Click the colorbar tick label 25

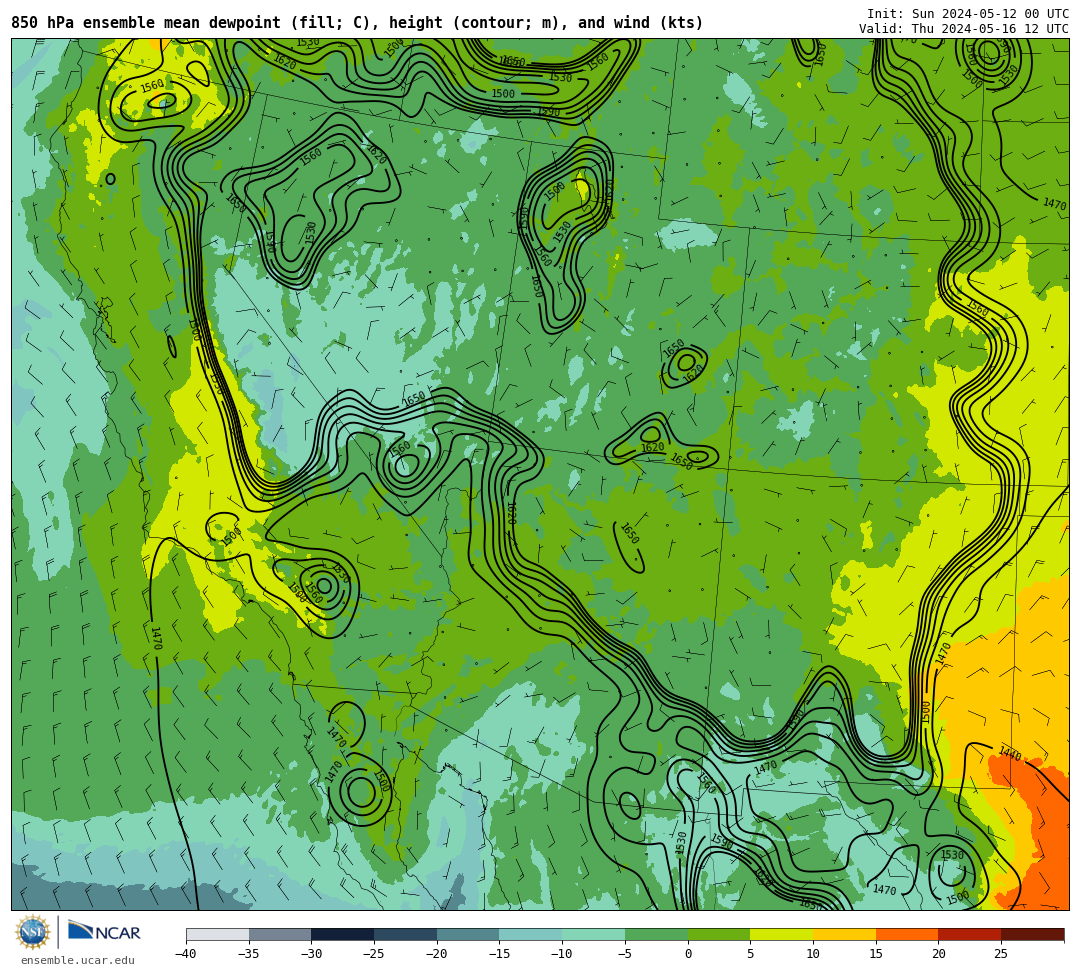point(1001,954)
